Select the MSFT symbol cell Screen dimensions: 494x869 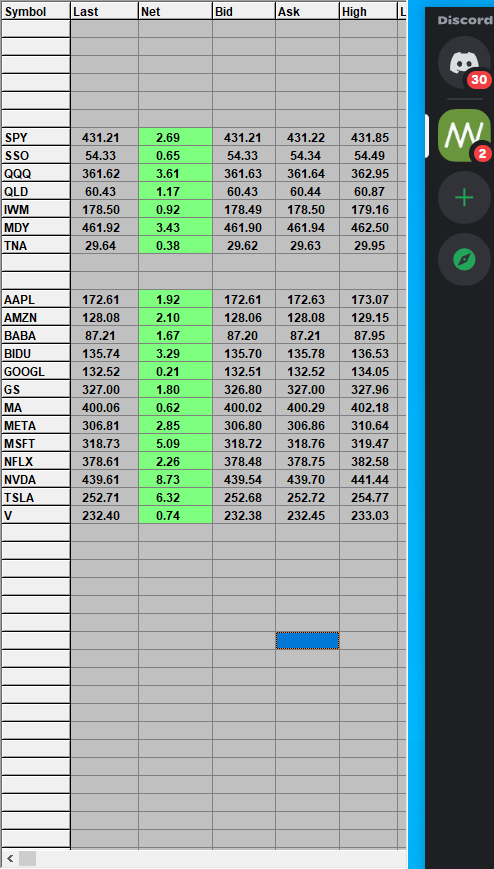pyautogui.click(x=36, y=443)
